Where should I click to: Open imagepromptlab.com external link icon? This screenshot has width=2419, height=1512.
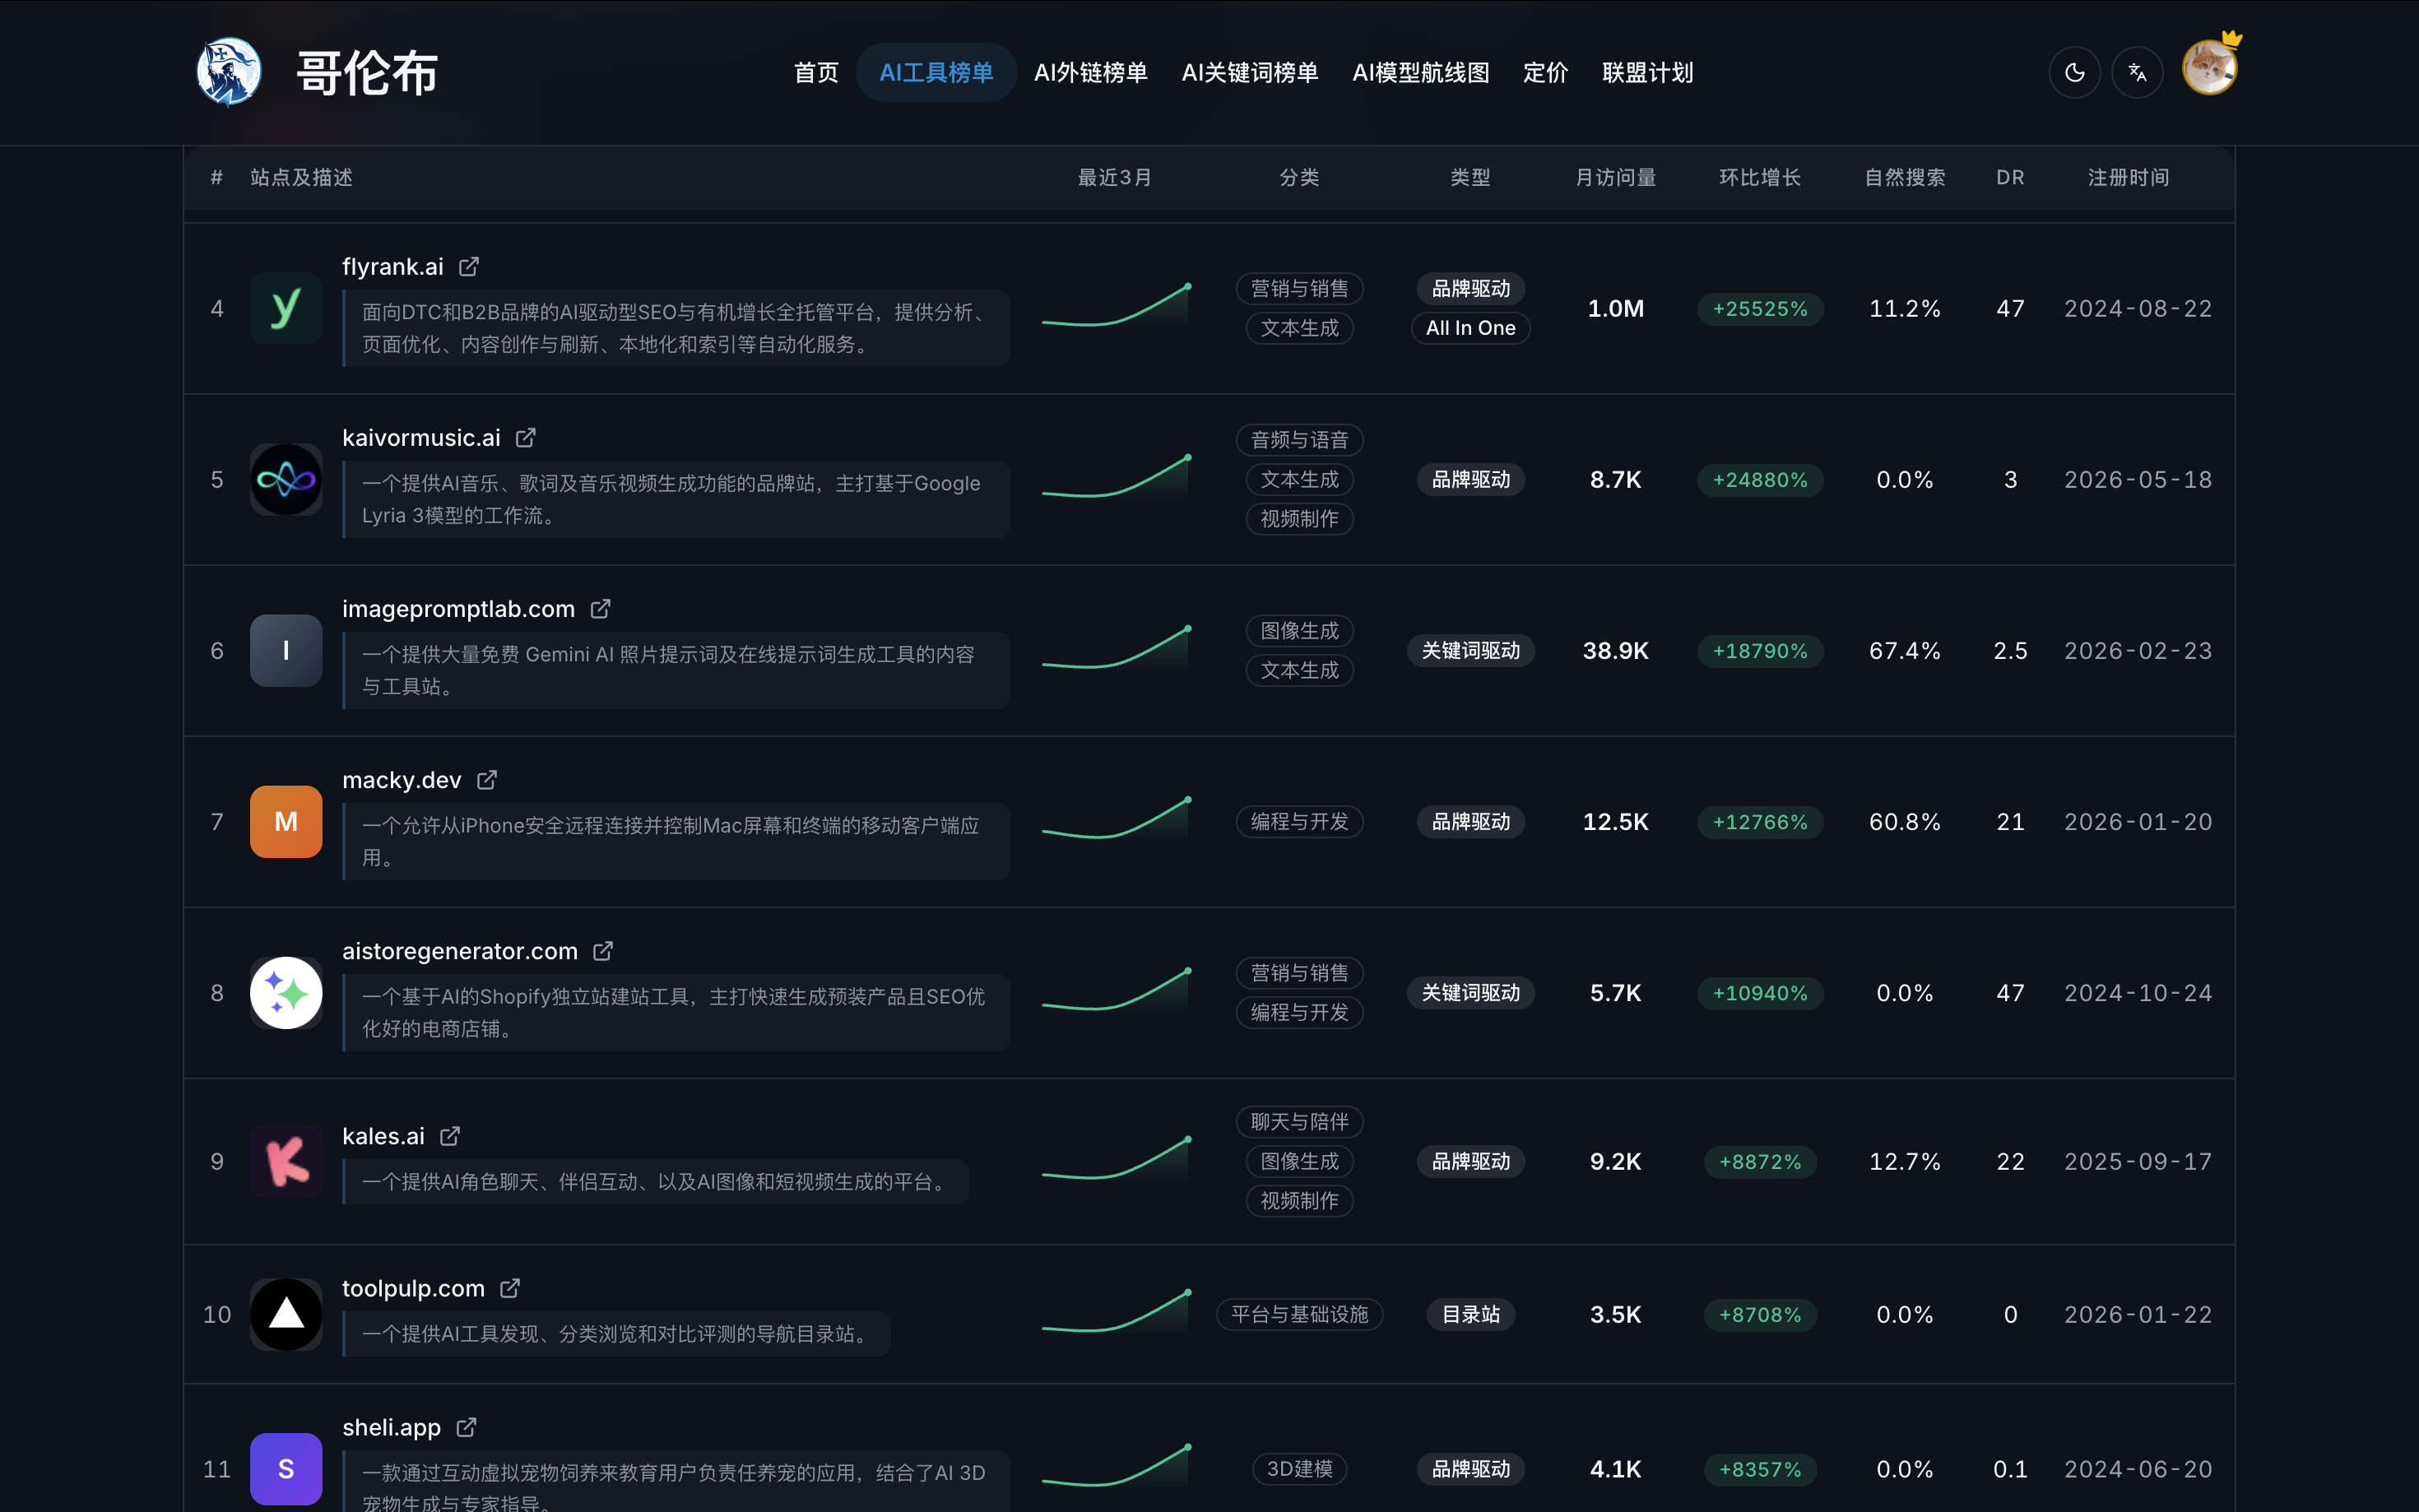[600, 609]
